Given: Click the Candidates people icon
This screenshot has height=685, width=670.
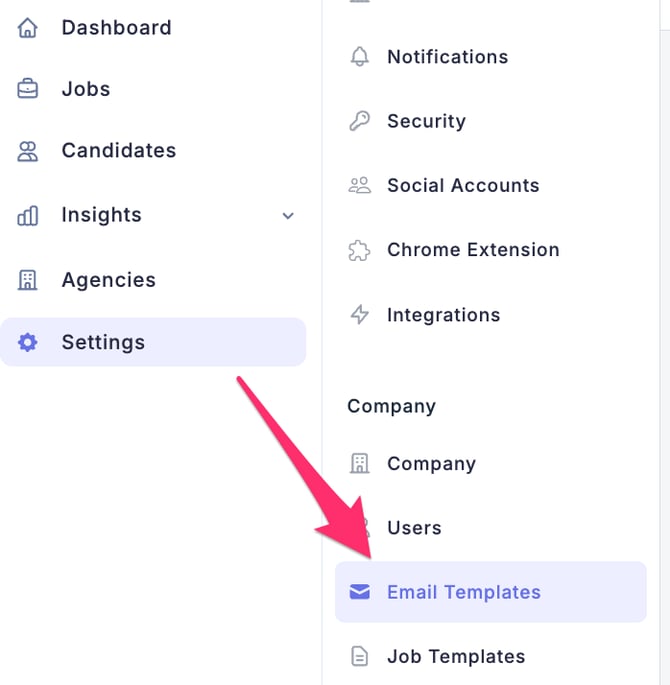Looking at the screenshot, I should [x=28, y=151].
